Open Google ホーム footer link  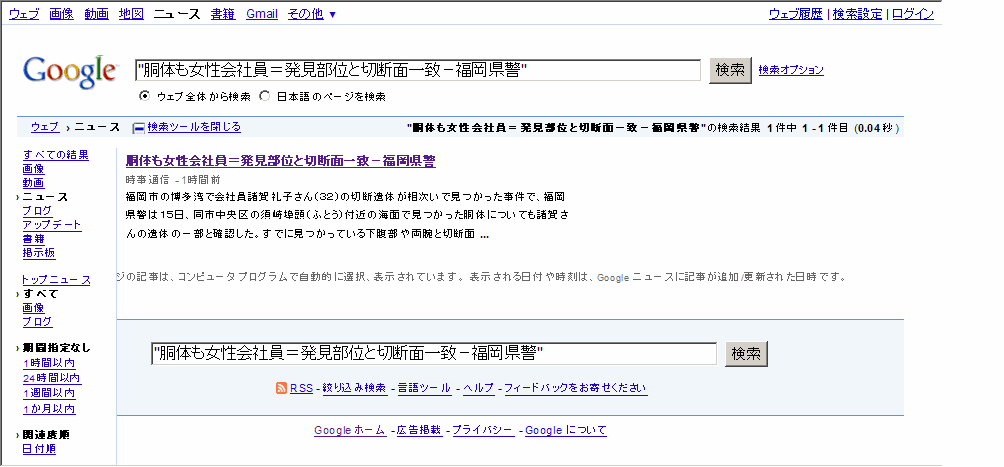pos(350,430)
